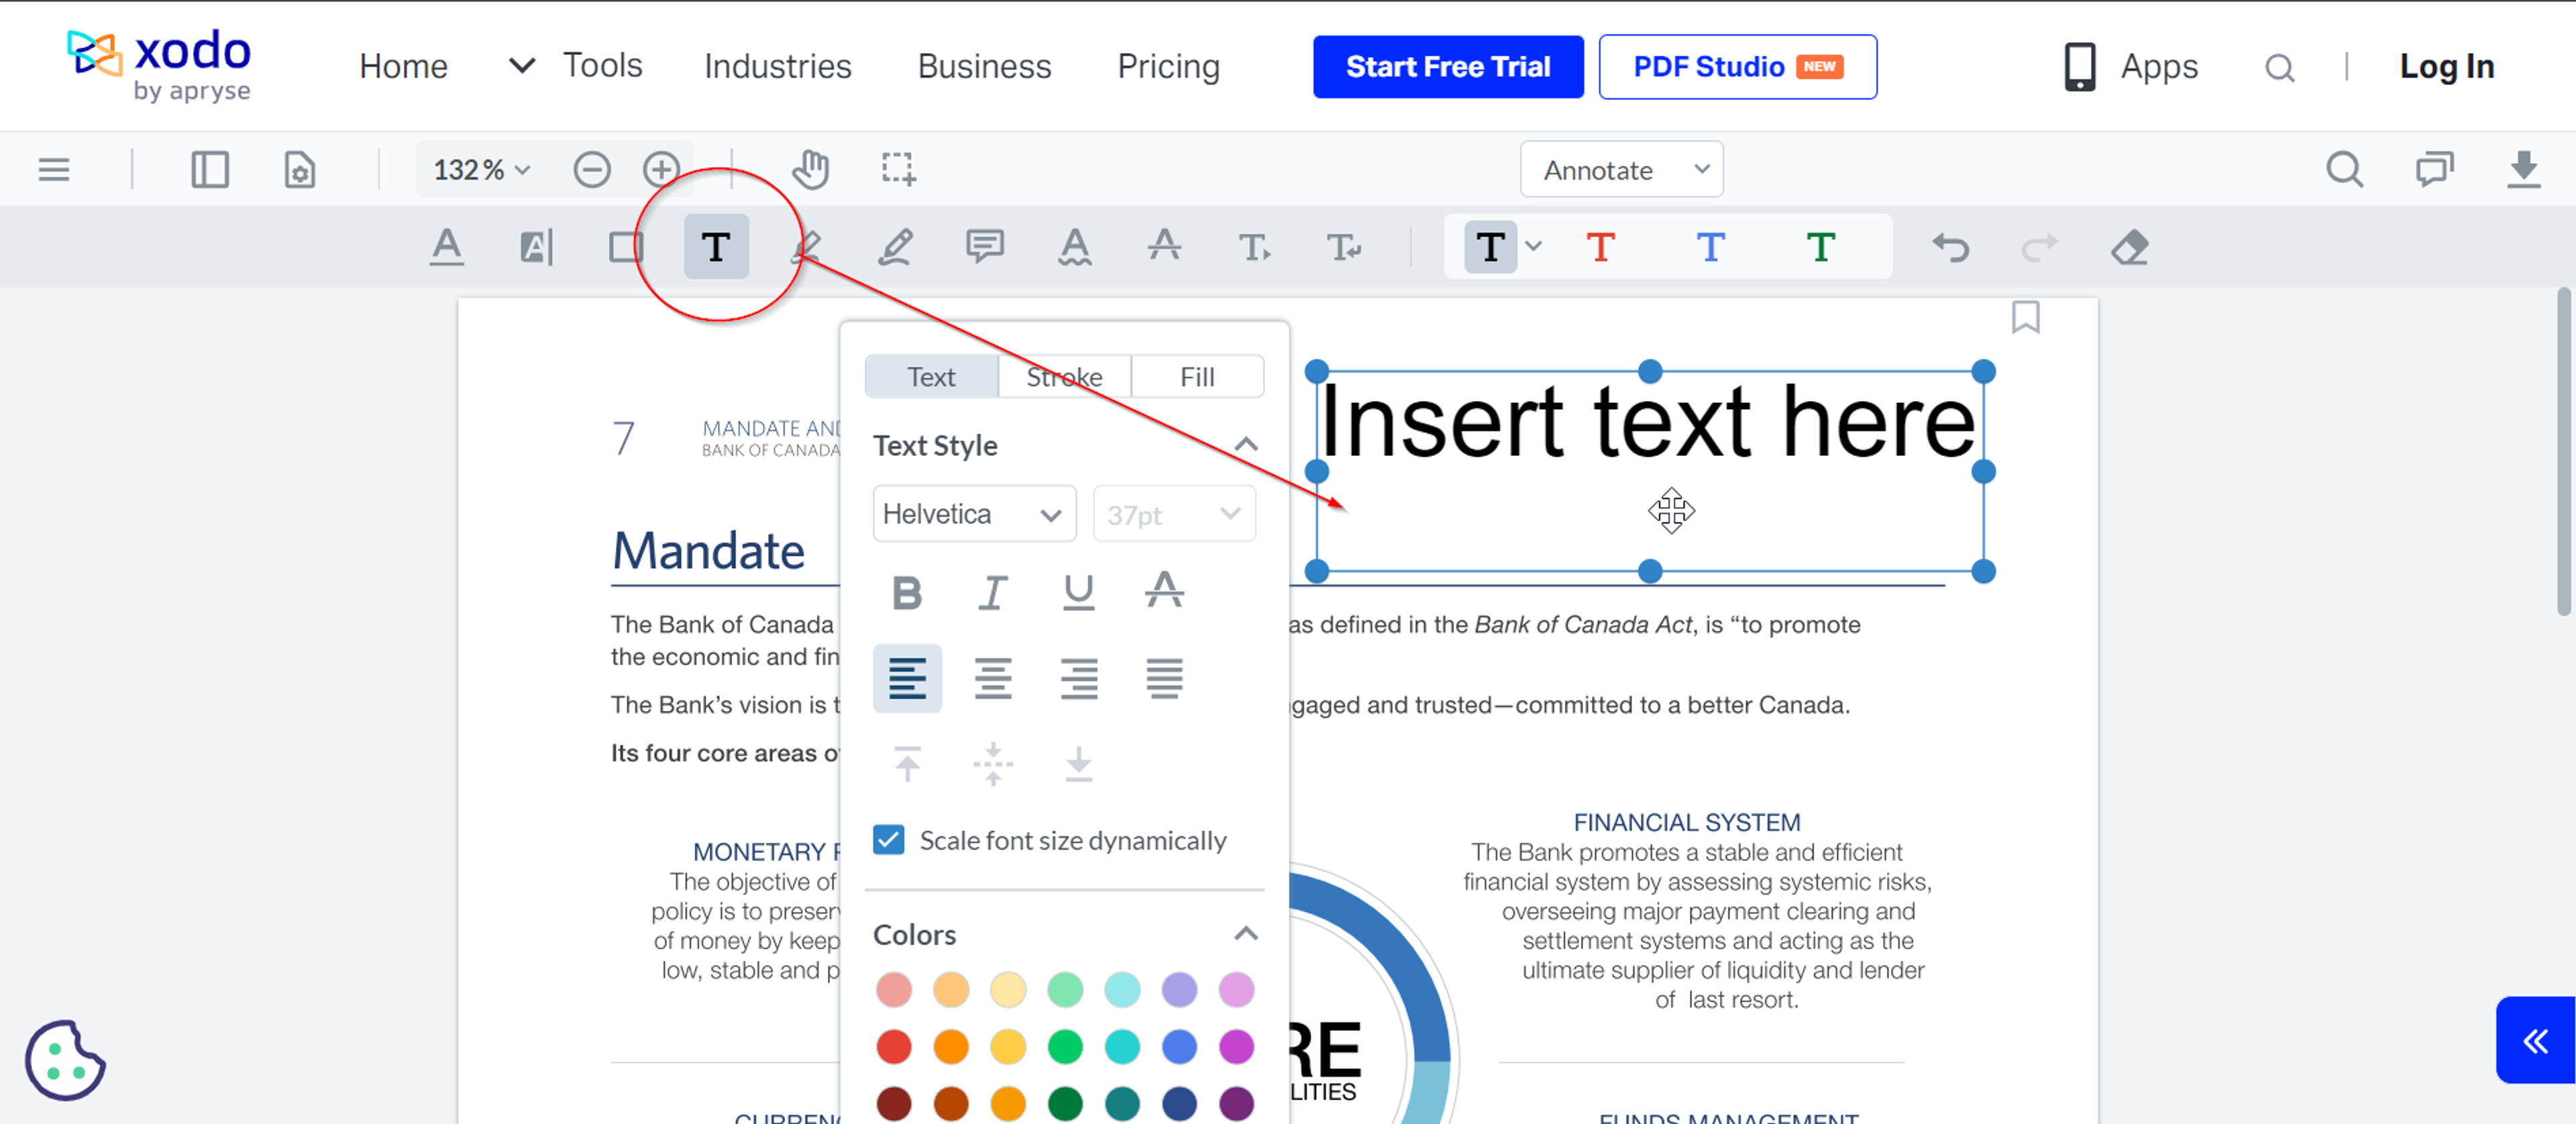Open the hamburger menu icon
This screenshot has width=2576, height=1124.
[54, 170]
